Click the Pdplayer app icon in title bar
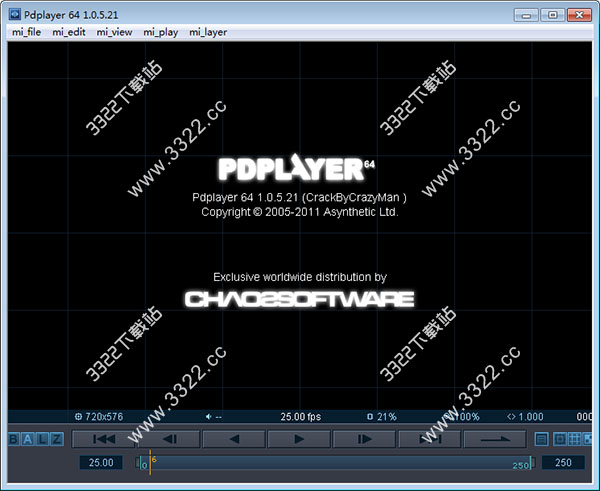This screenshot has height=491, width=600. [15, 15]
